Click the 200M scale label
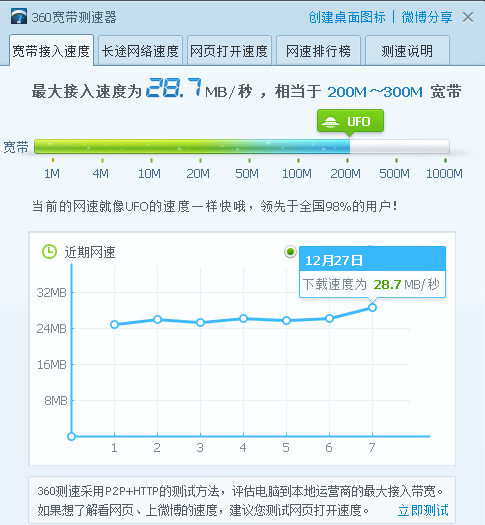 coord(345,173)
